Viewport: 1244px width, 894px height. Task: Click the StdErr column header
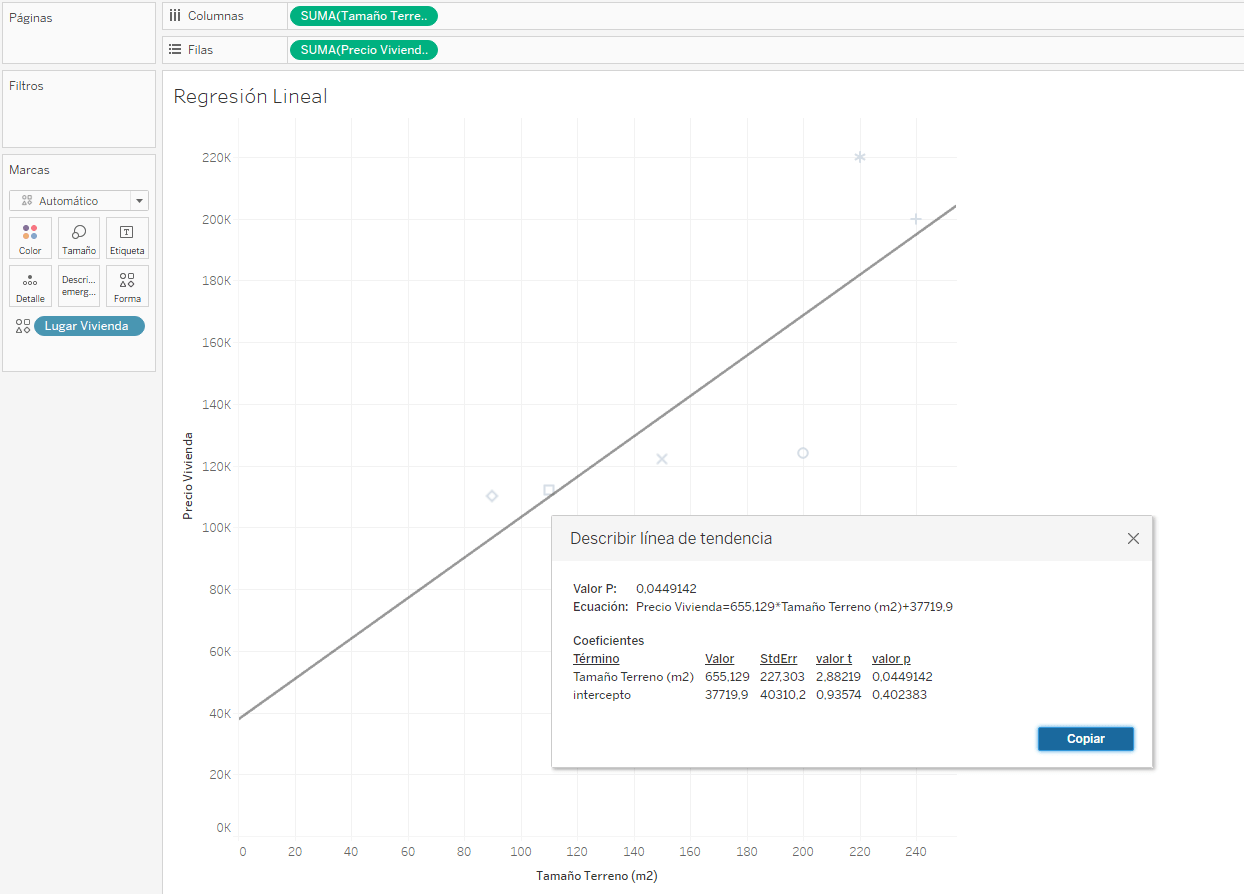[778, 659]
